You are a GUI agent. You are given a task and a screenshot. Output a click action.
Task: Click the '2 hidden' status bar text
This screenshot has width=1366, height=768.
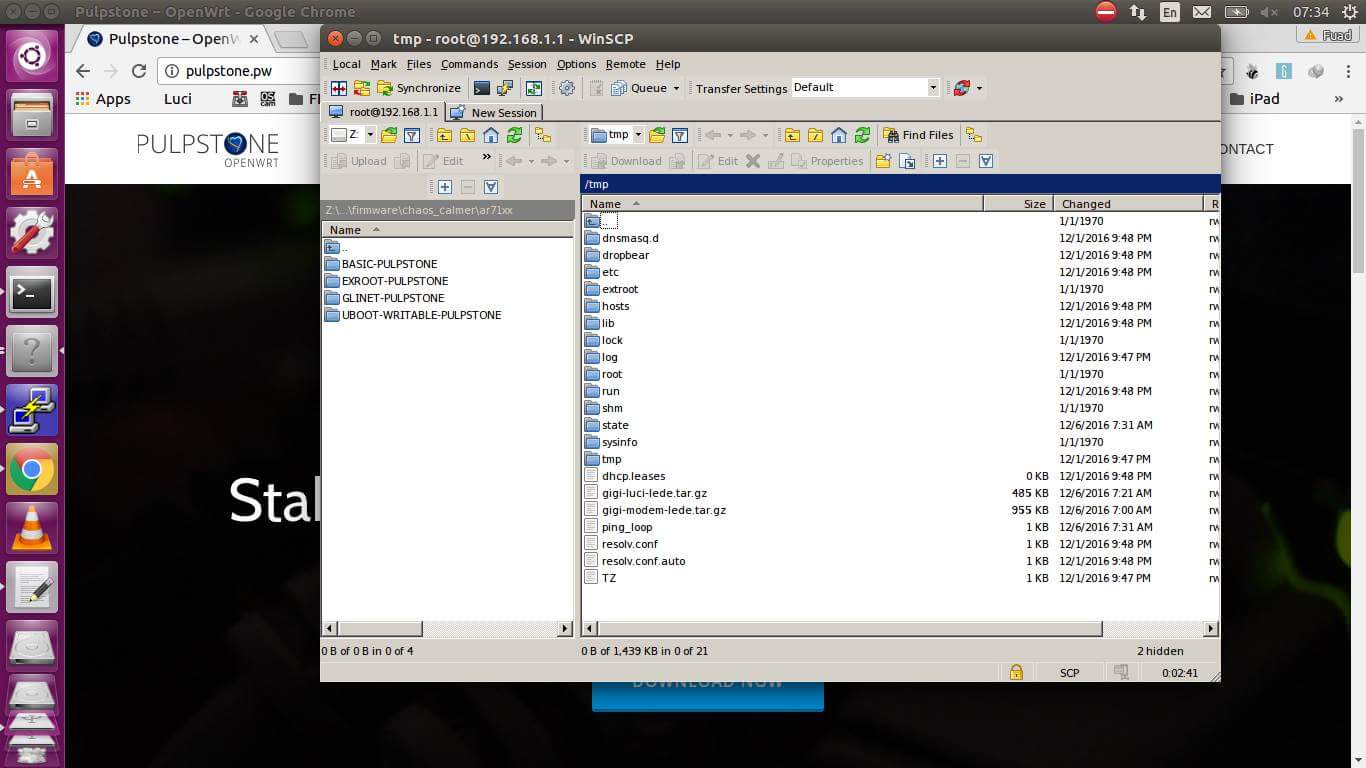click(1160, 651)
